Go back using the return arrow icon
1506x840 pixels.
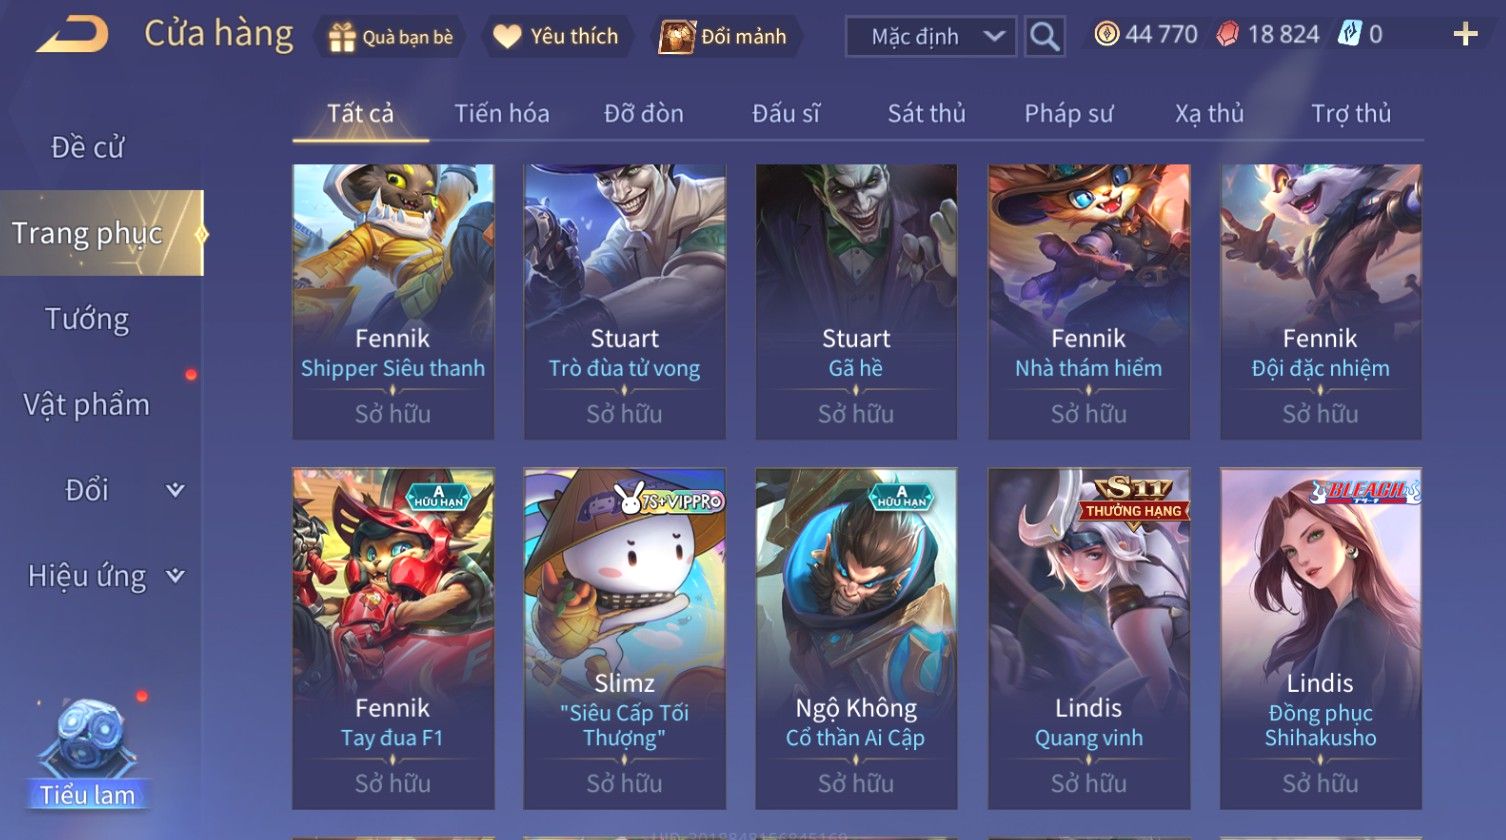[x=72, y=36]
